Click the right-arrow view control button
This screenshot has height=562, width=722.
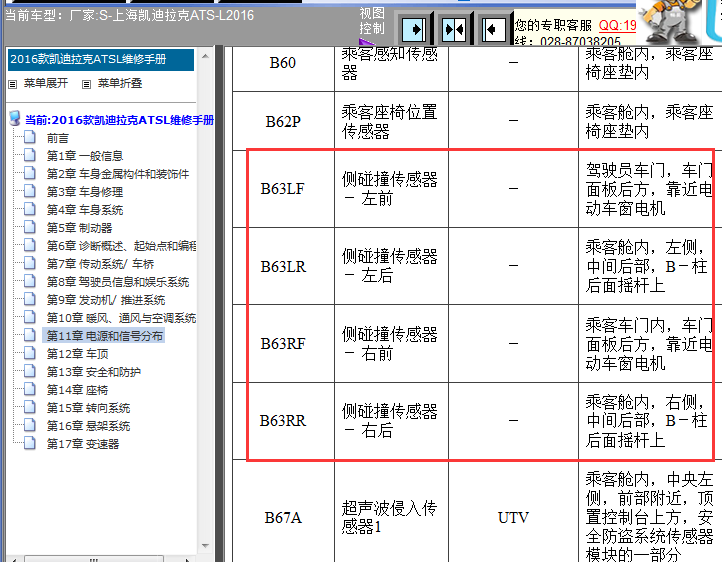click(413, 30)
